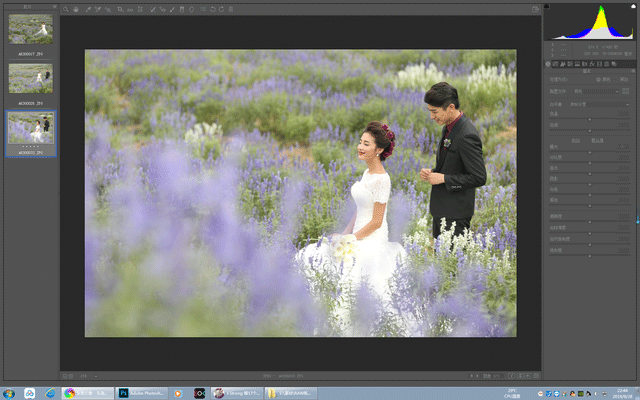Switch to the Effects (fx) panel tab
The width and height of the screenshot is (640, 400).
coord(592,64)
